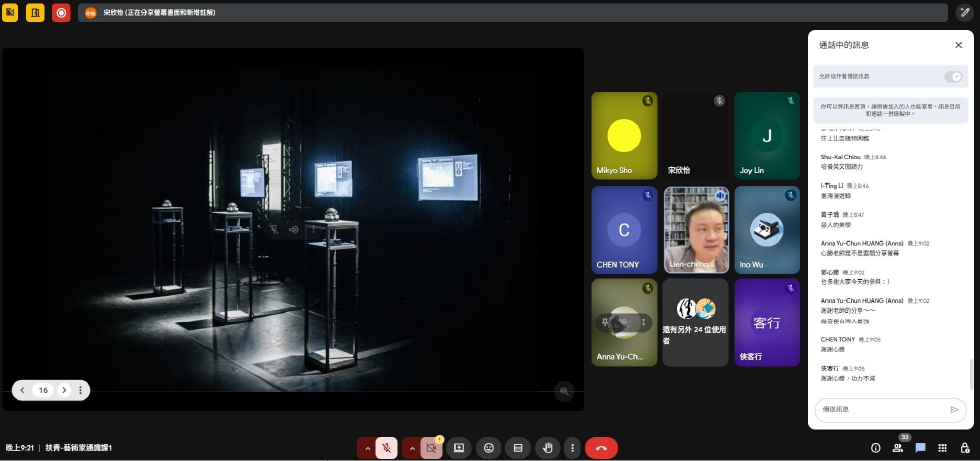Raise hand icon
980x461 pixels.
[x=545, y=448]
